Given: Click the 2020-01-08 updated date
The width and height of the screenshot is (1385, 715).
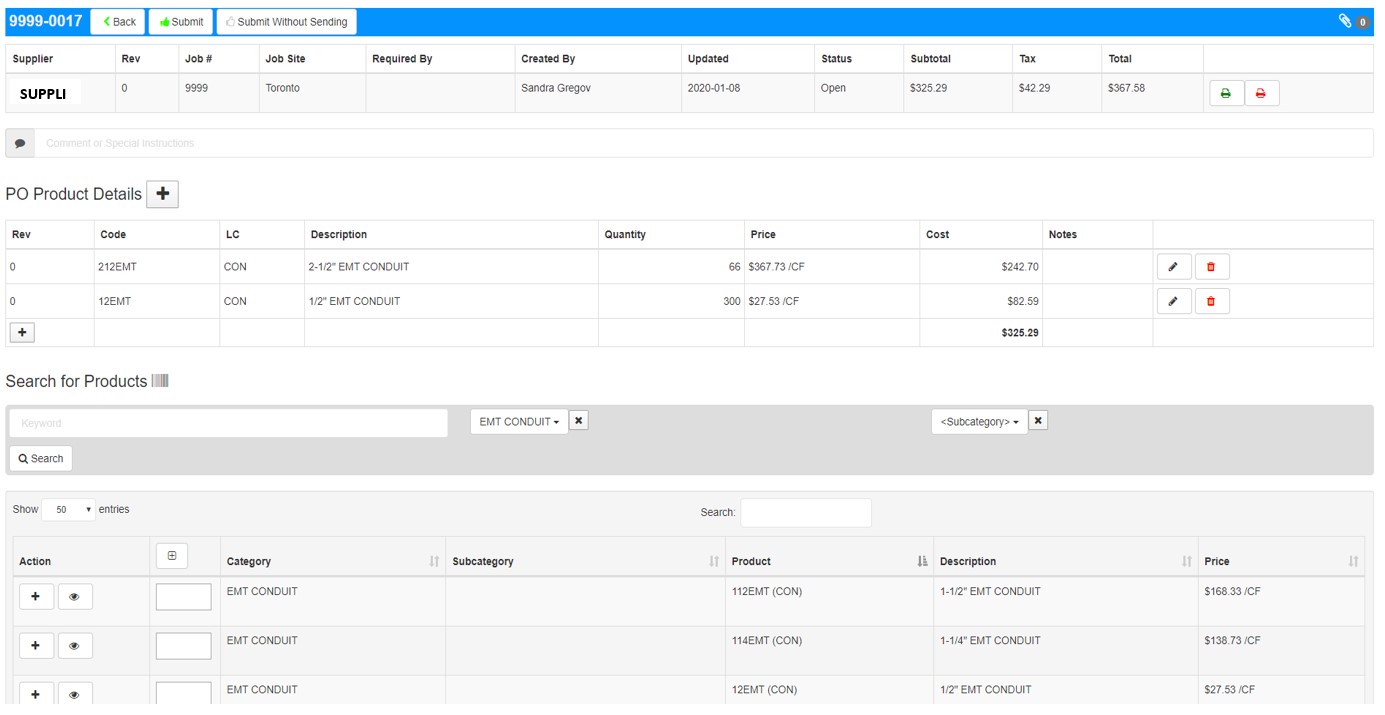Looking at the screenshot, I should click(716, 88).
